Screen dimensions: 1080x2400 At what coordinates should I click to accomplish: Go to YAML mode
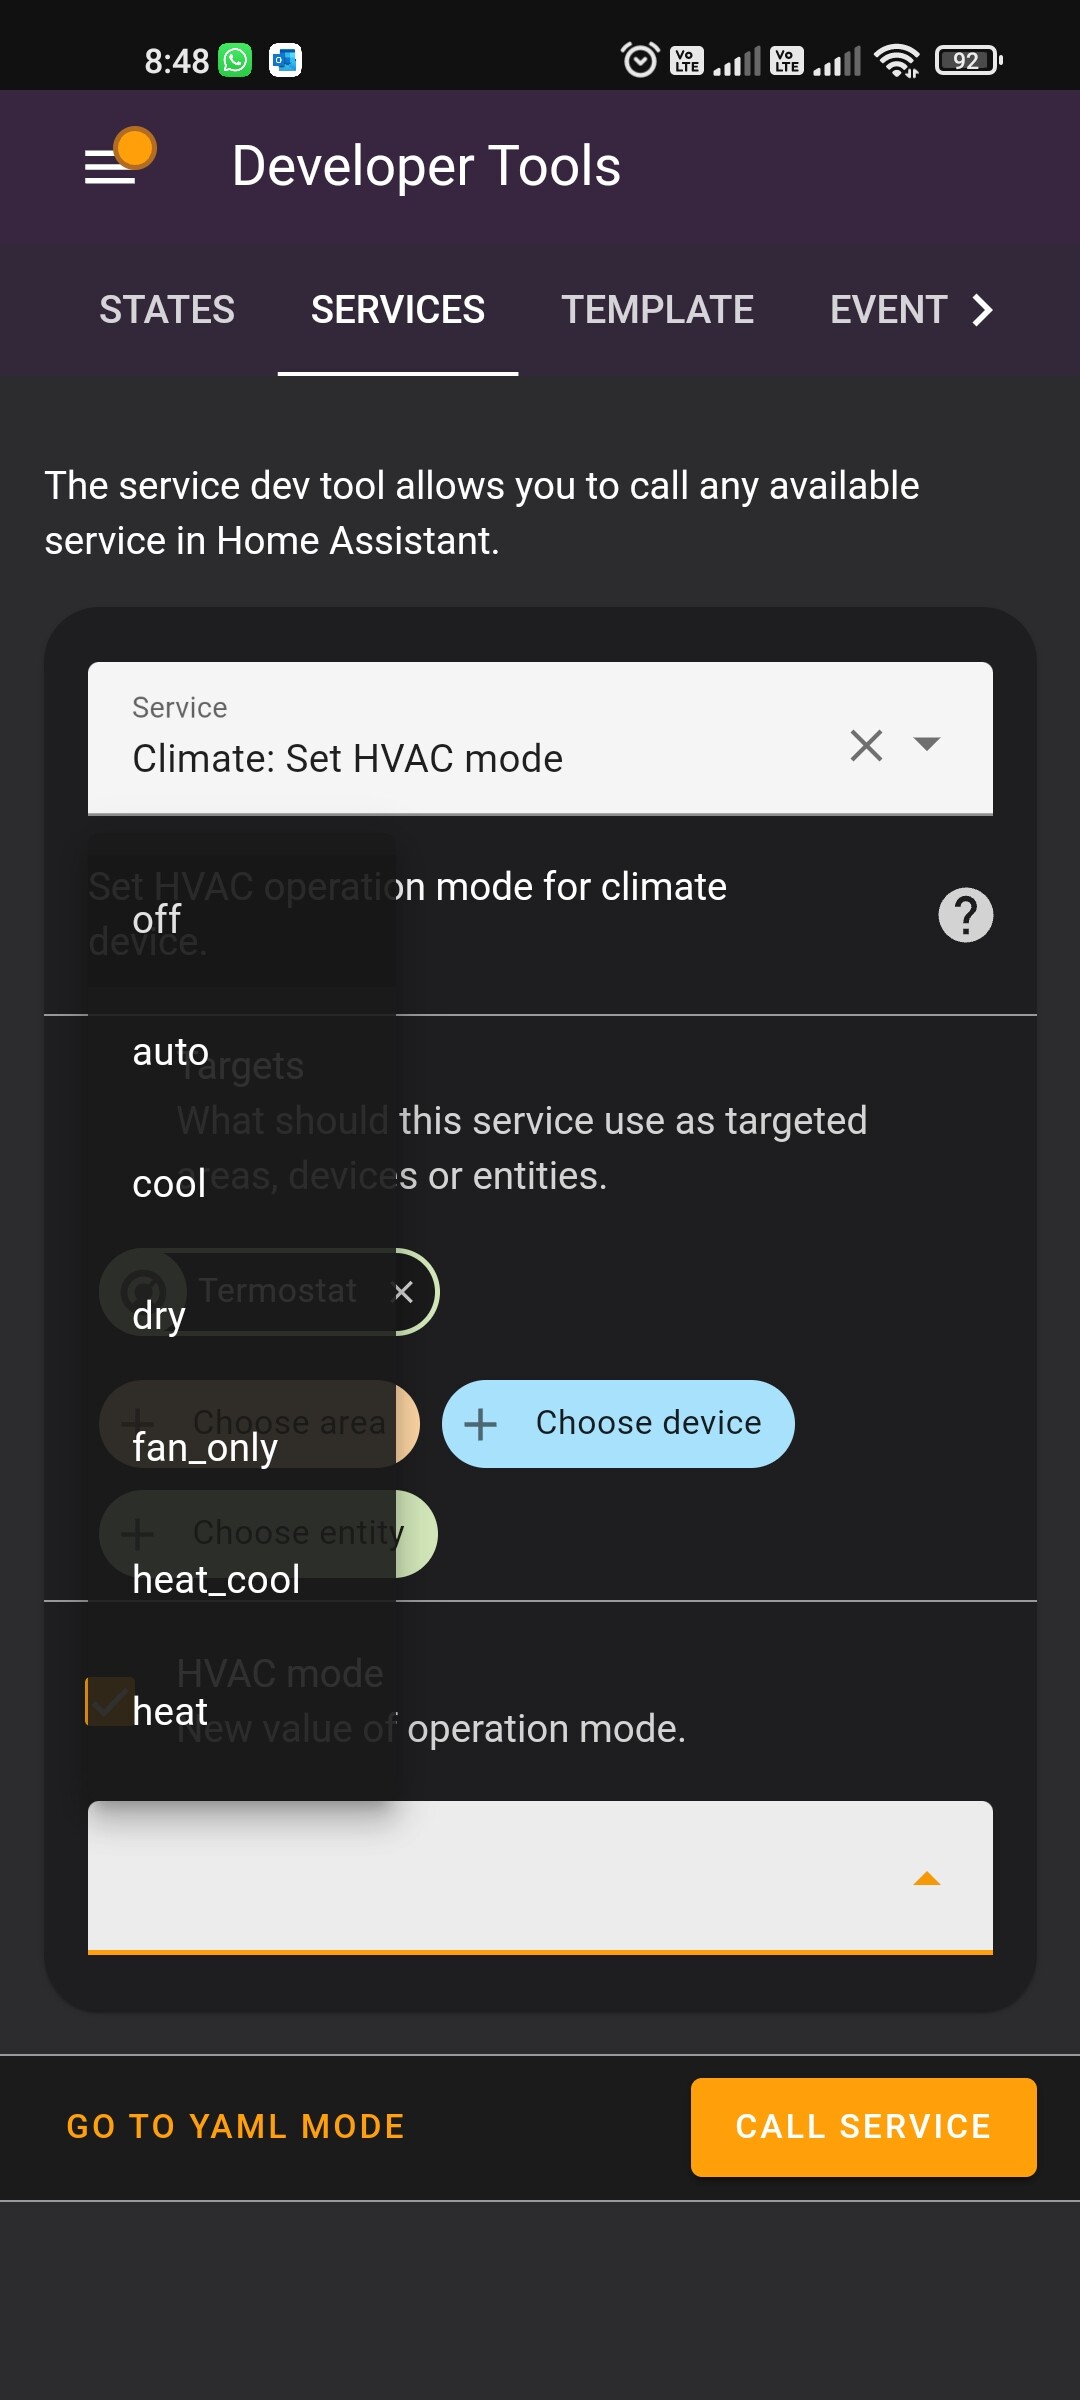[236, 2126]
